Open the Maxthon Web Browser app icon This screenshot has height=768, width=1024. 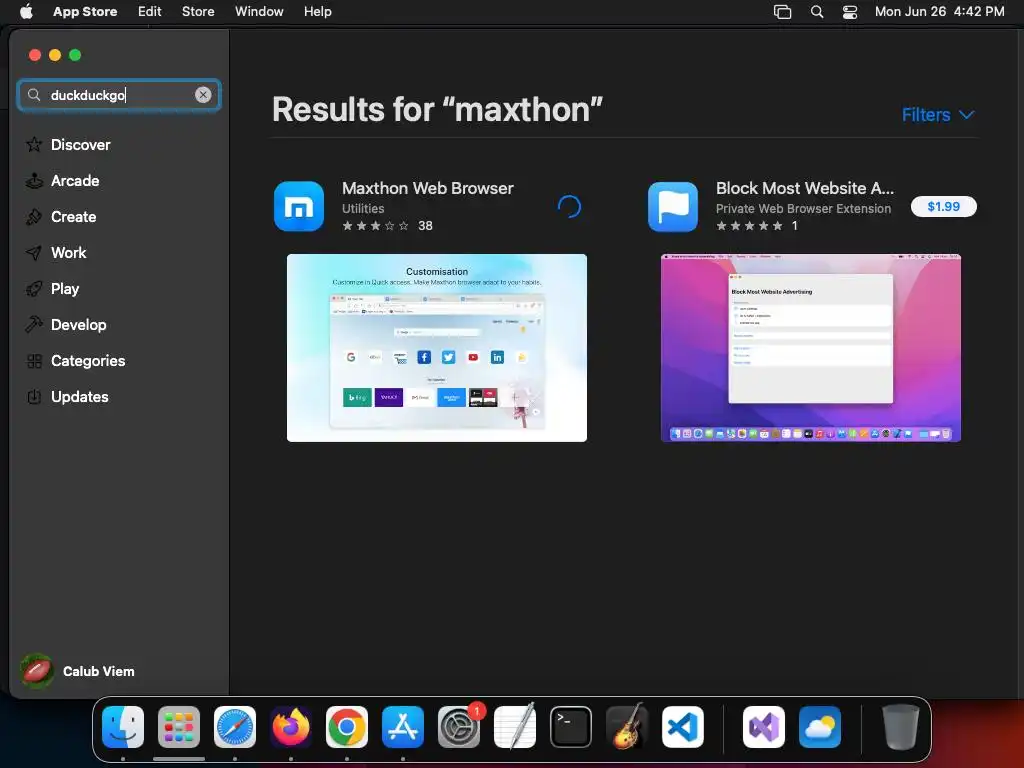tap(299, 206)
